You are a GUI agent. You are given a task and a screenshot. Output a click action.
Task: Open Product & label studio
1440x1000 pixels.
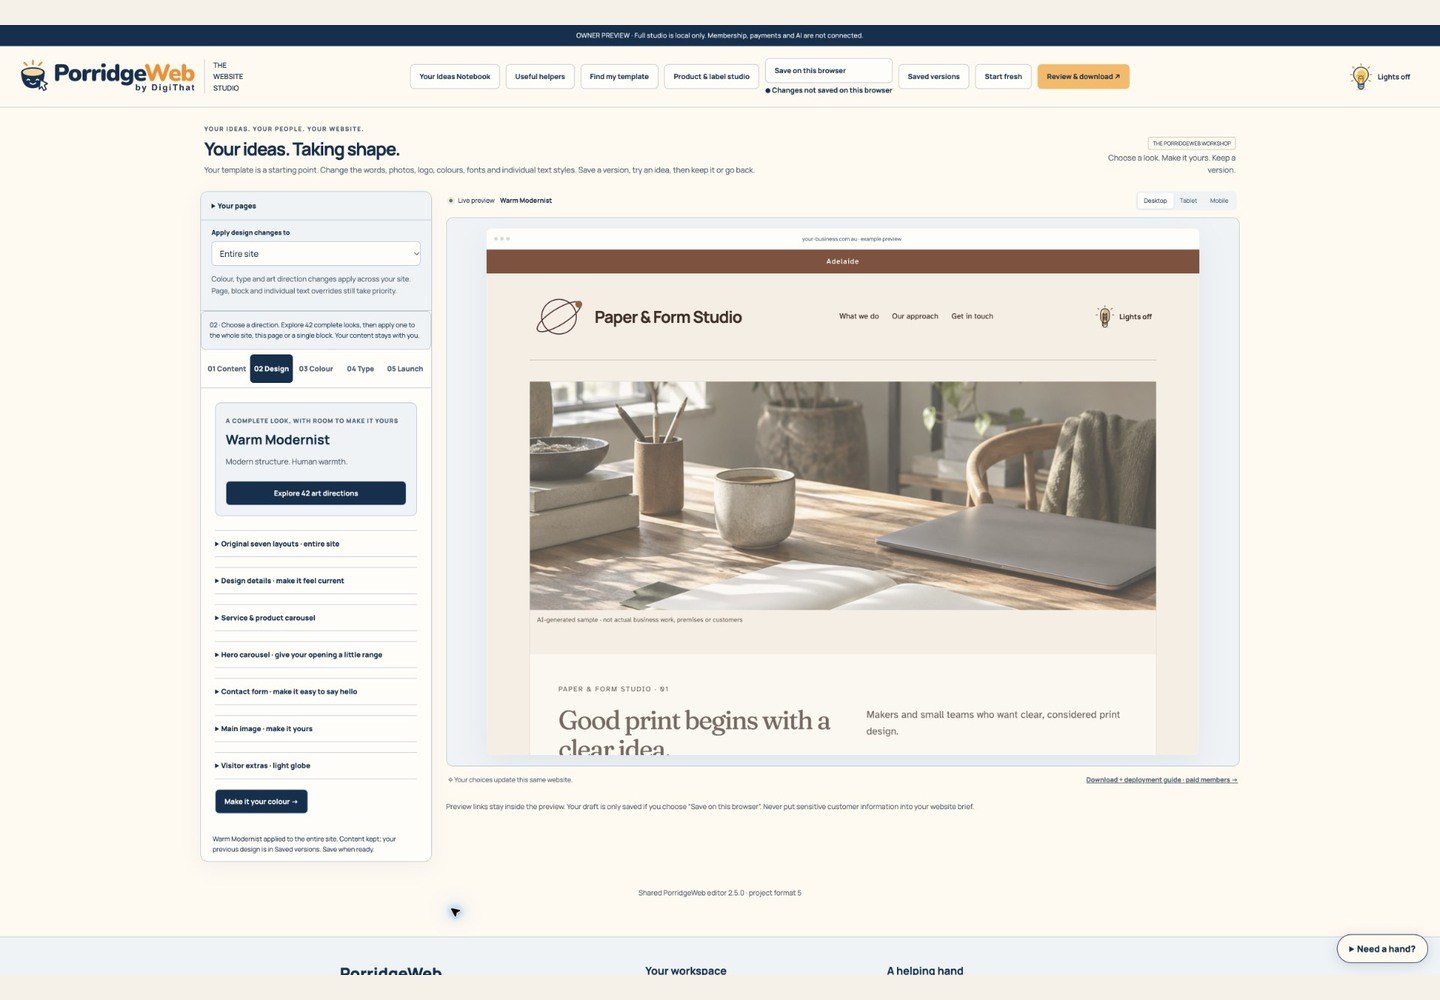711,77
